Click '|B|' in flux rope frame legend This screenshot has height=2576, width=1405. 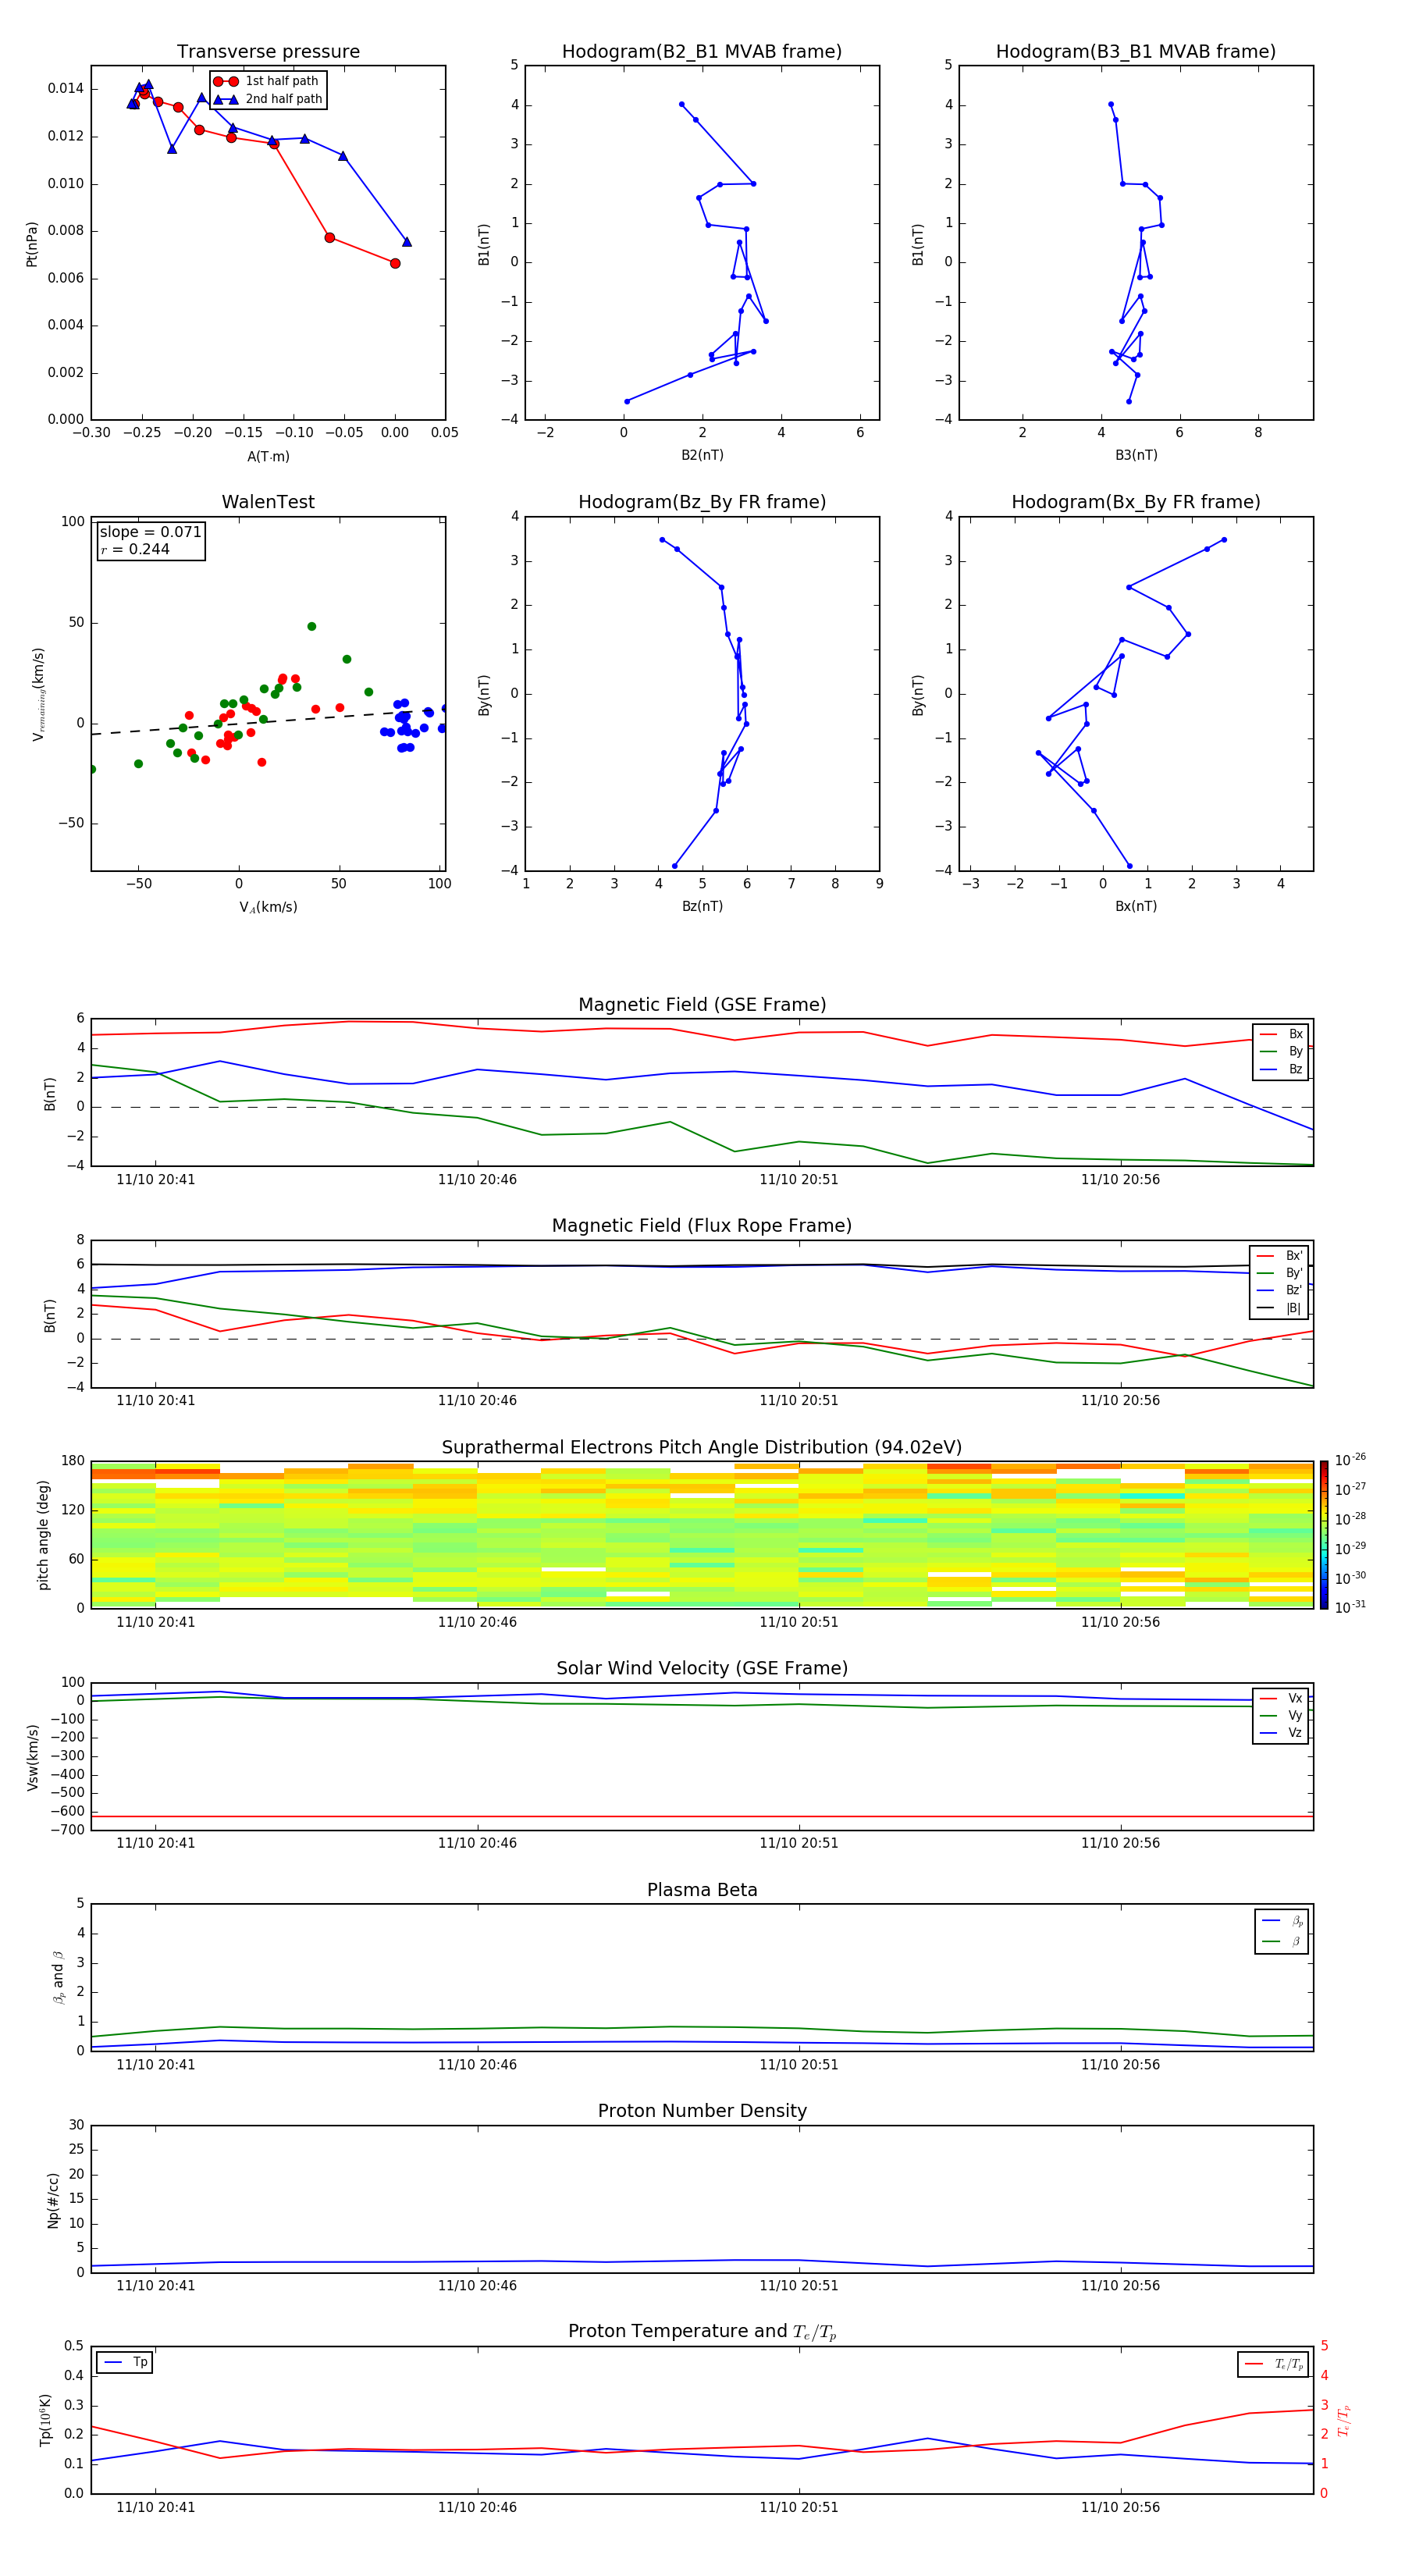coord(1279,1308)
